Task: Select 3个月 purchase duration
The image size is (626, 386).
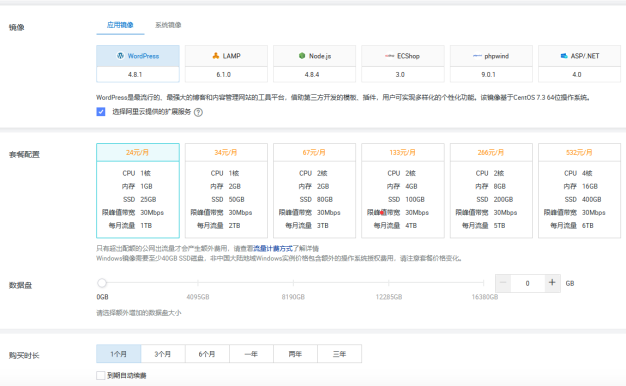Action: pyautogui.click(x=163, y=354)
